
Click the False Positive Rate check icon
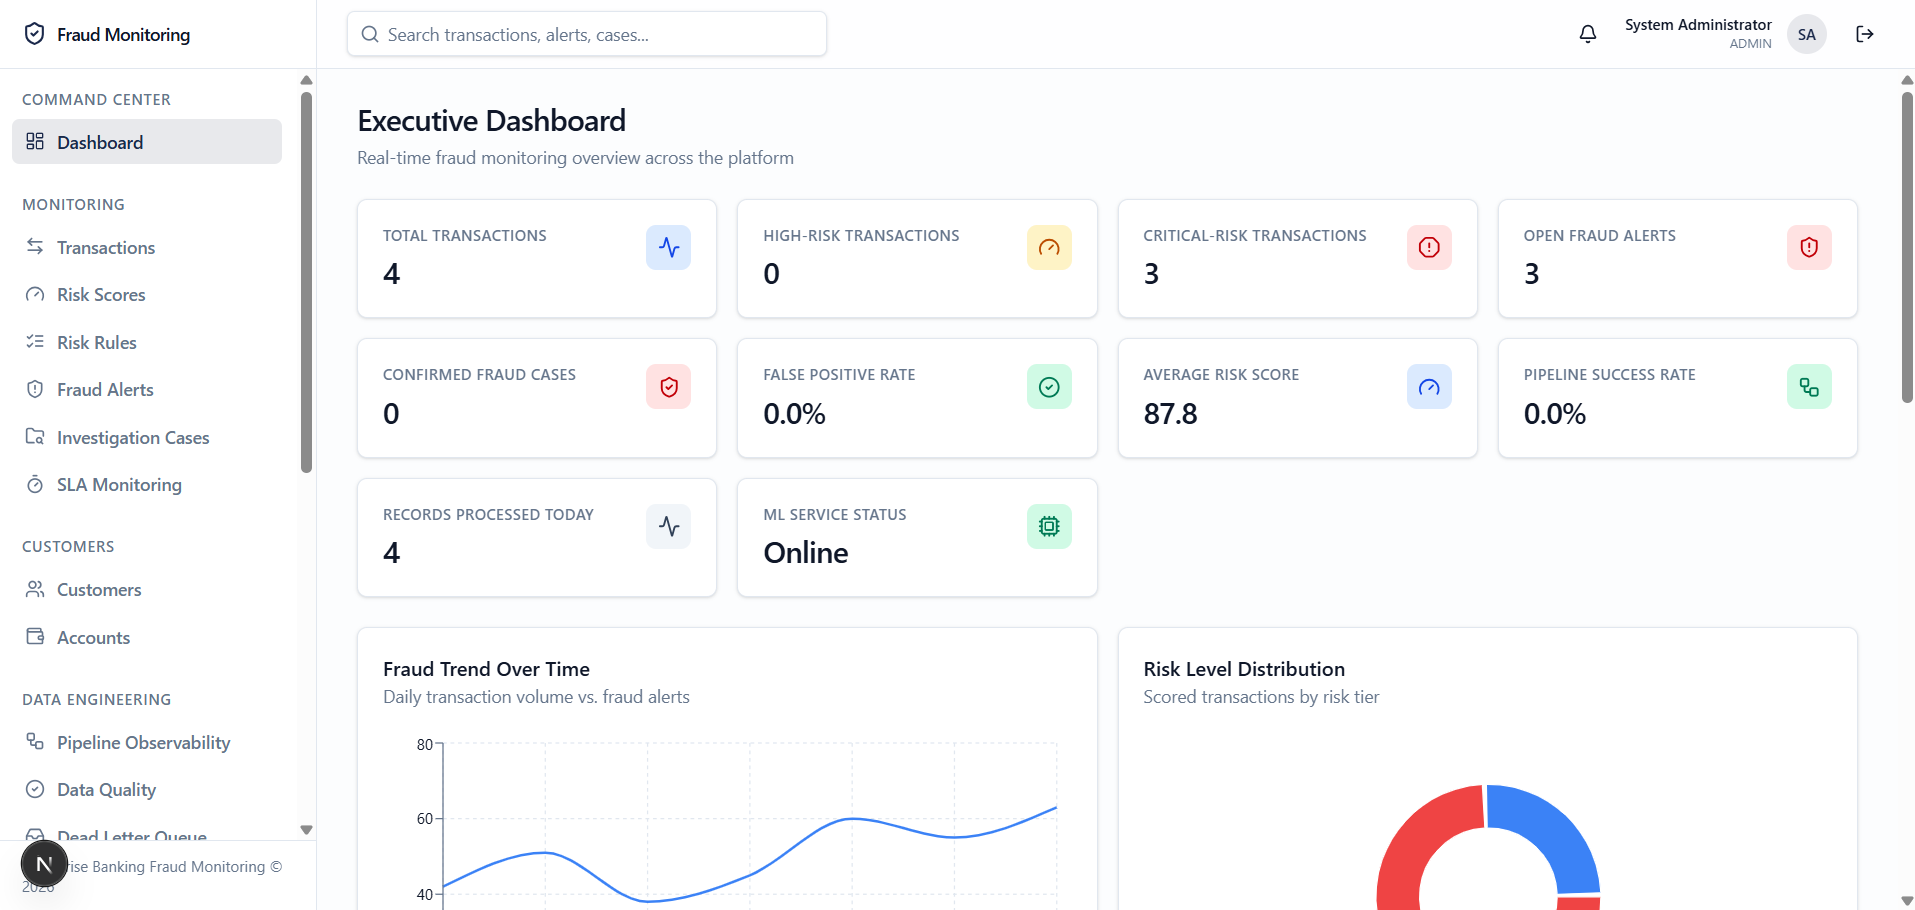tap(1049, 387)
